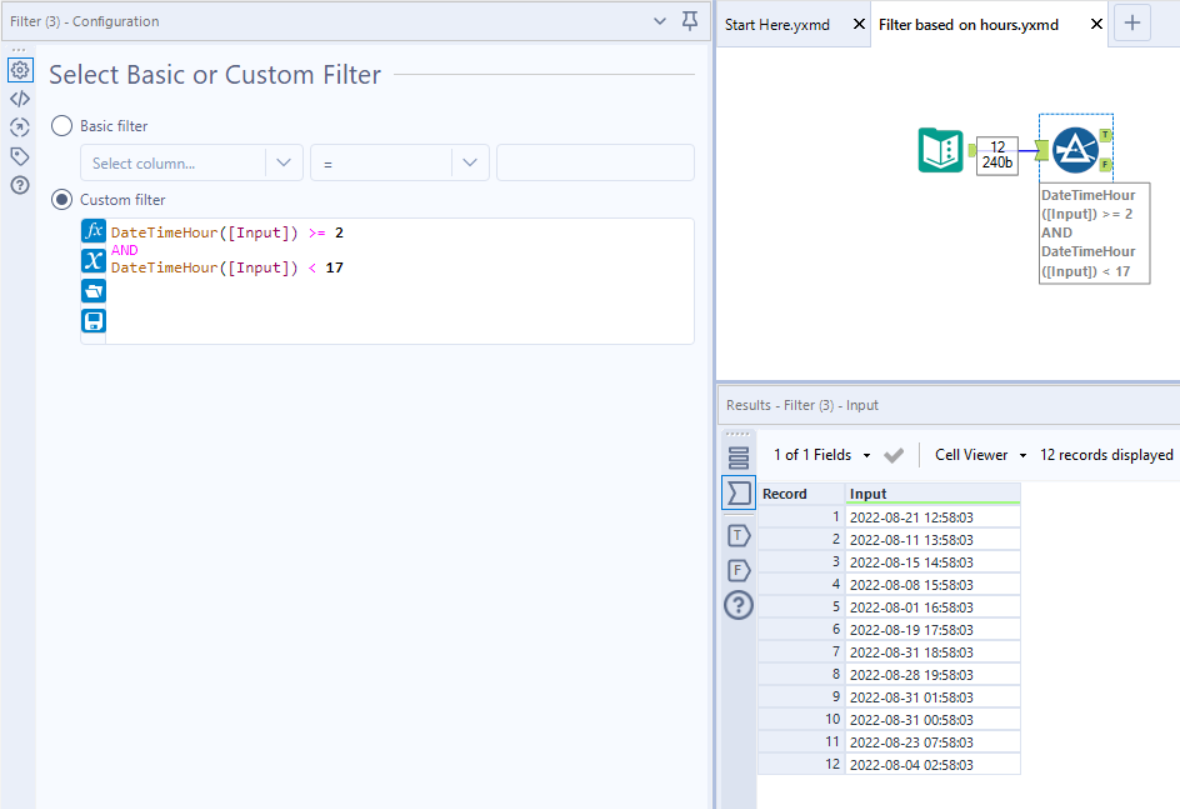Open the Select column dropdown

tap(283, 162)
